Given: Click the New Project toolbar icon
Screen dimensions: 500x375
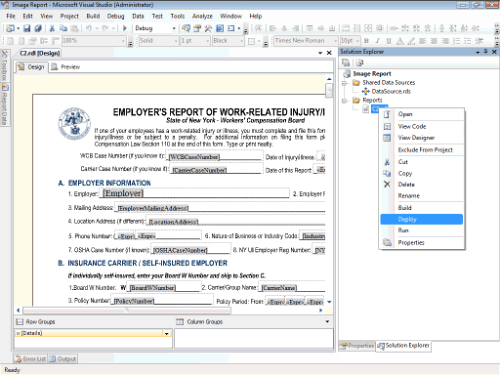Looking at the screenshot, I should pos(10,28).
